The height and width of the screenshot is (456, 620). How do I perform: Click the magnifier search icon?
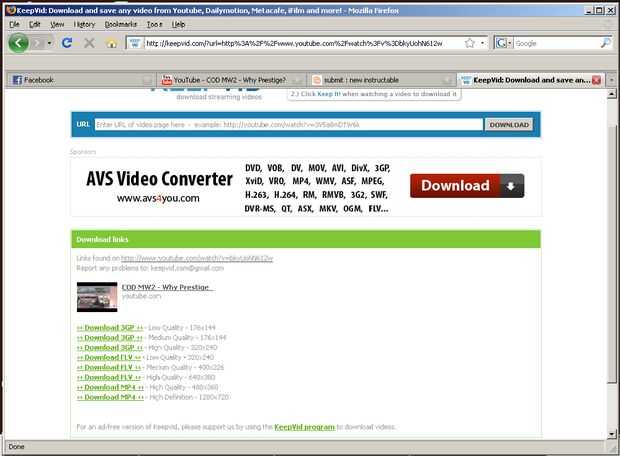pyautogui.click(x=605, y=43)
